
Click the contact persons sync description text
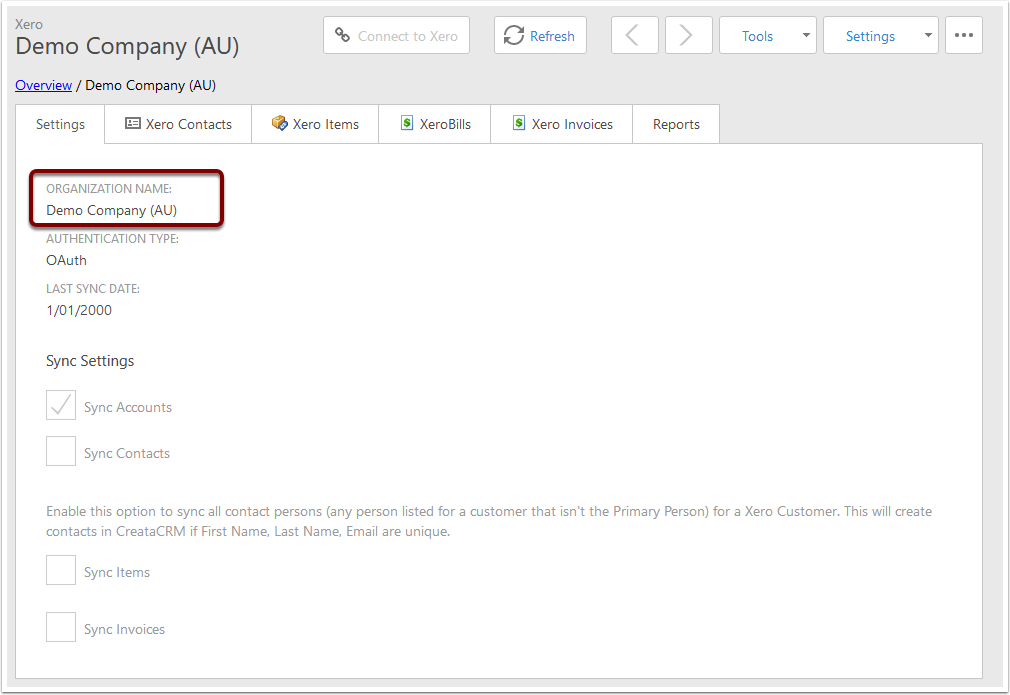pos(489,521)
